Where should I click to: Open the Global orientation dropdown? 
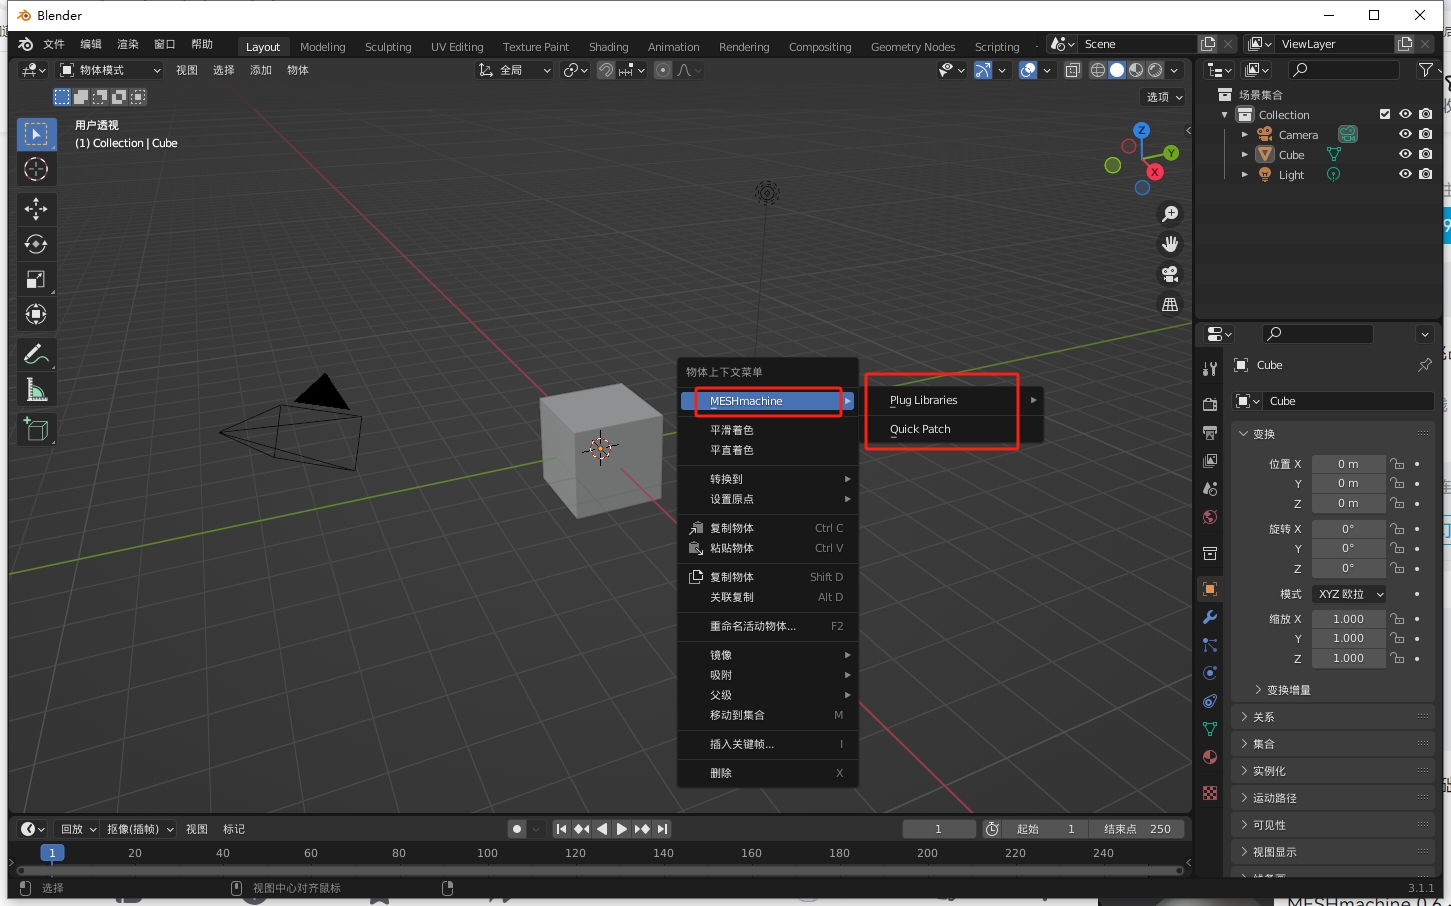pyautogui.click(x=514, y=70)
